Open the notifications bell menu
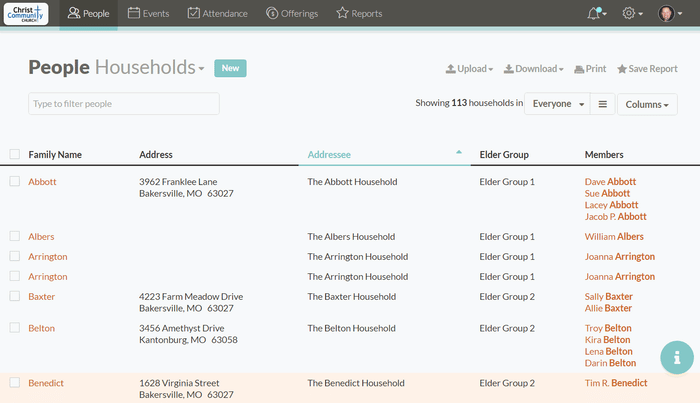 click(x=596, y=13)
